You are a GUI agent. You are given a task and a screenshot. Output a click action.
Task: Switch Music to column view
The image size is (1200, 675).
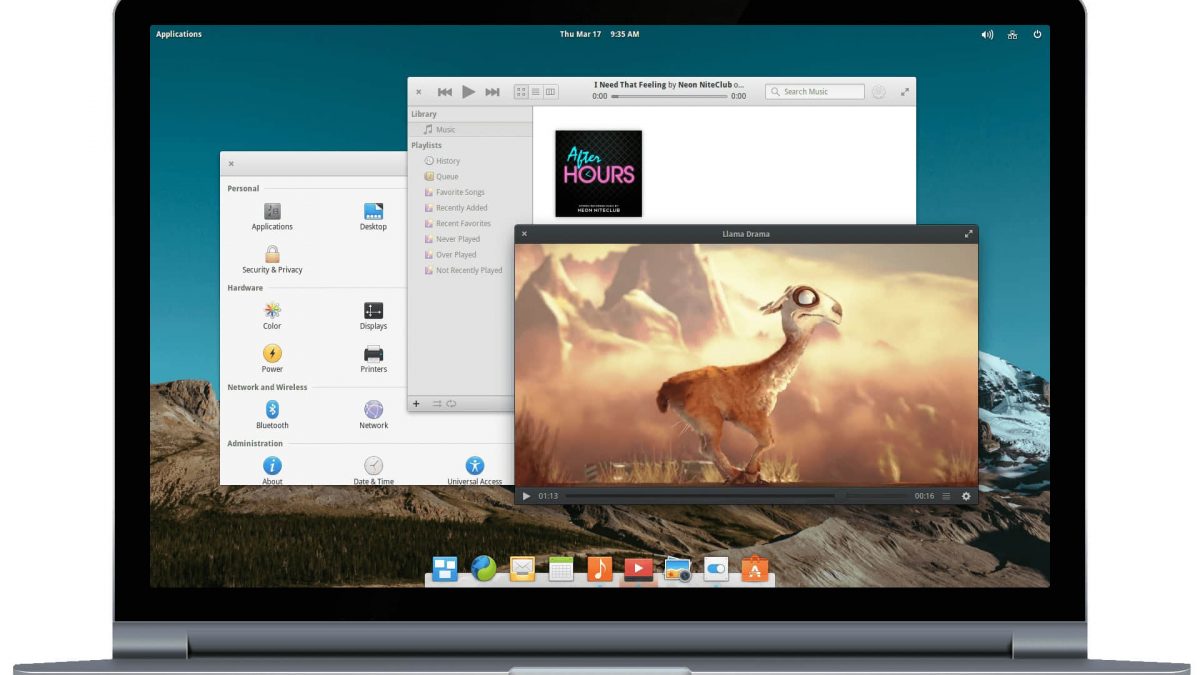coord(550,92)
